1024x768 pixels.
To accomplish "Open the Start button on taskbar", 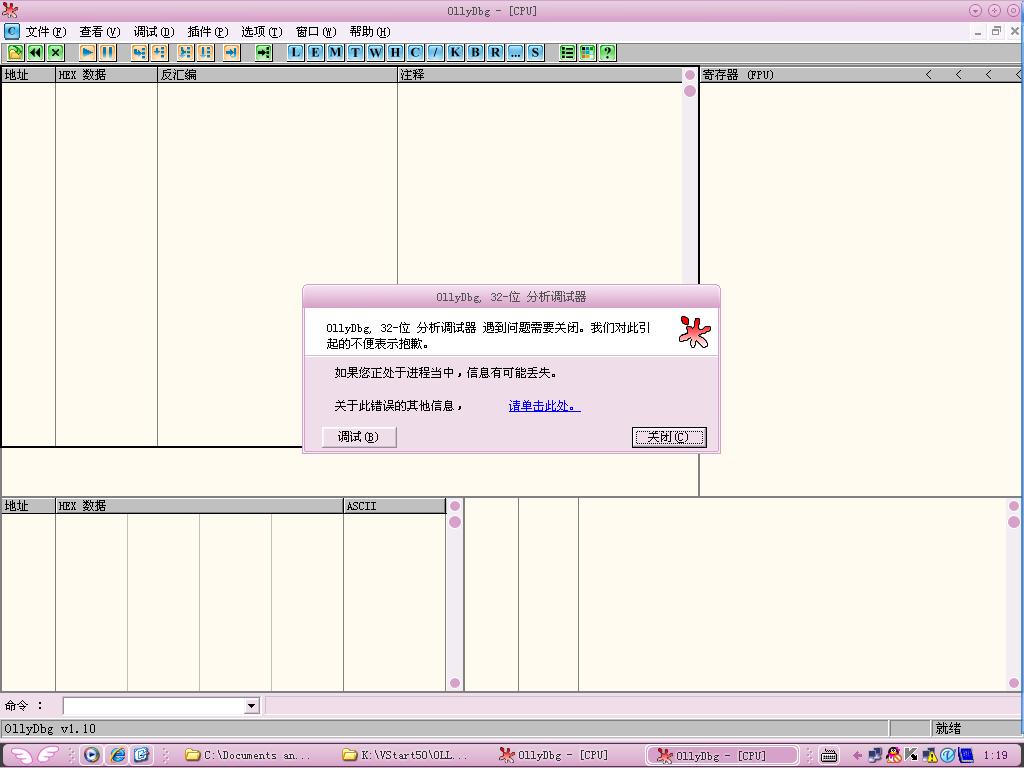I will [34, 755].
